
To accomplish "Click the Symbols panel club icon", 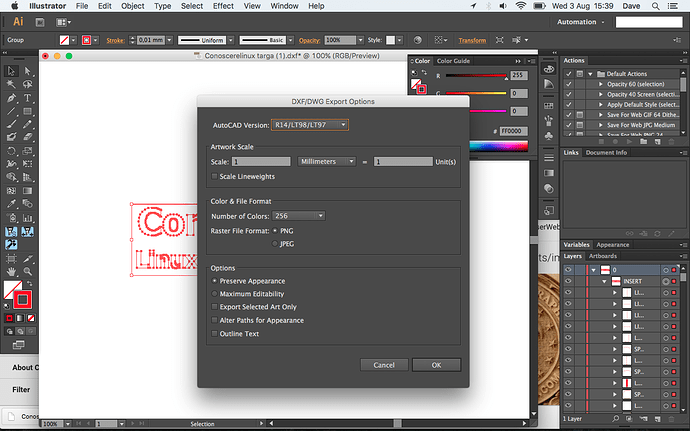I will click(x=549, y=136).
